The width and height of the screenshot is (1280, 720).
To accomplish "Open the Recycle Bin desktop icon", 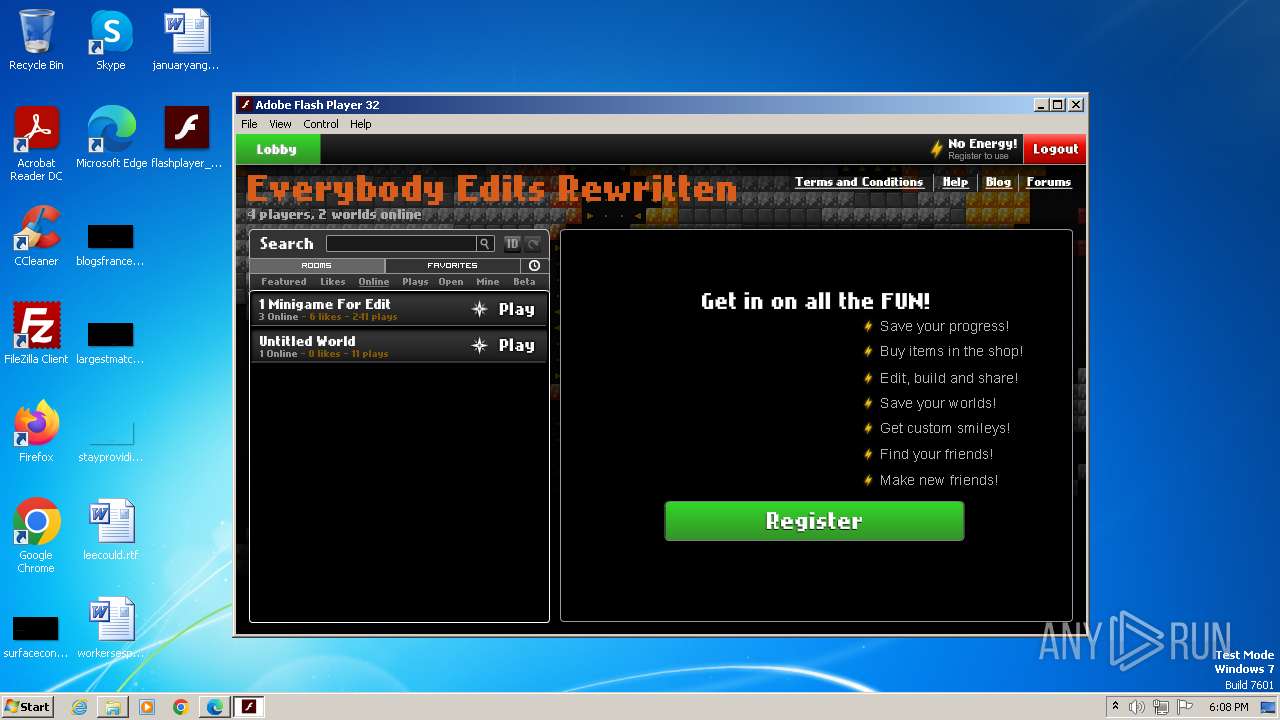I will coord(36,40).
